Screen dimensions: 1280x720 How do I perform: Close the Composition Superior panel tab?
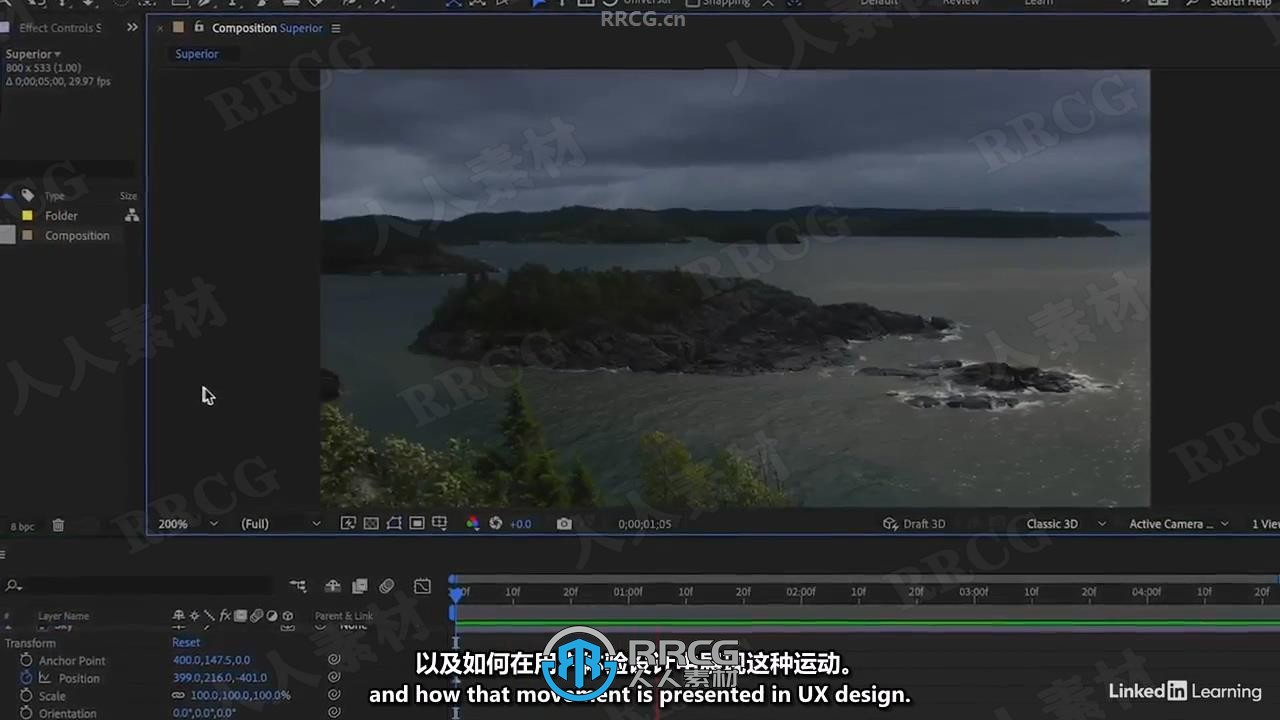point(160,28)
